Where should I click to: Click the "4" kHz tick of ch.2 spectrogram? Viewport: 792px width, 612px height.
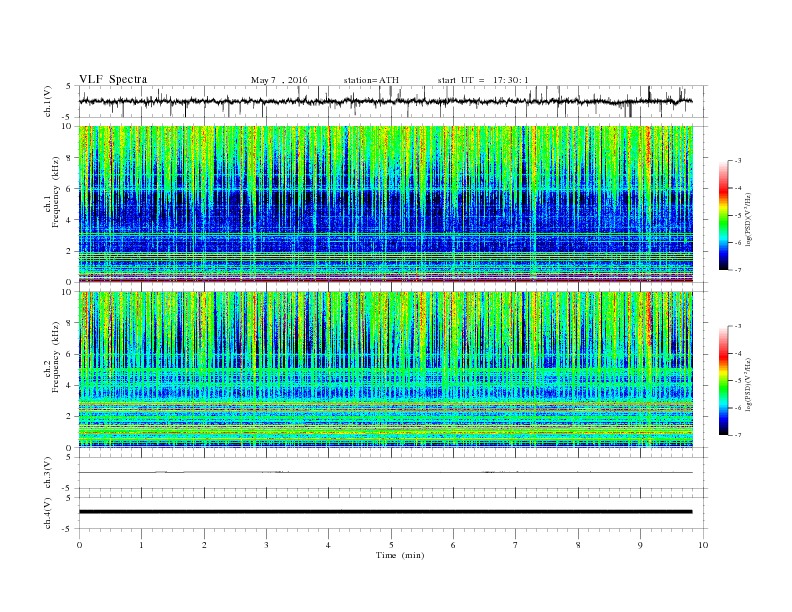point(70,385)
